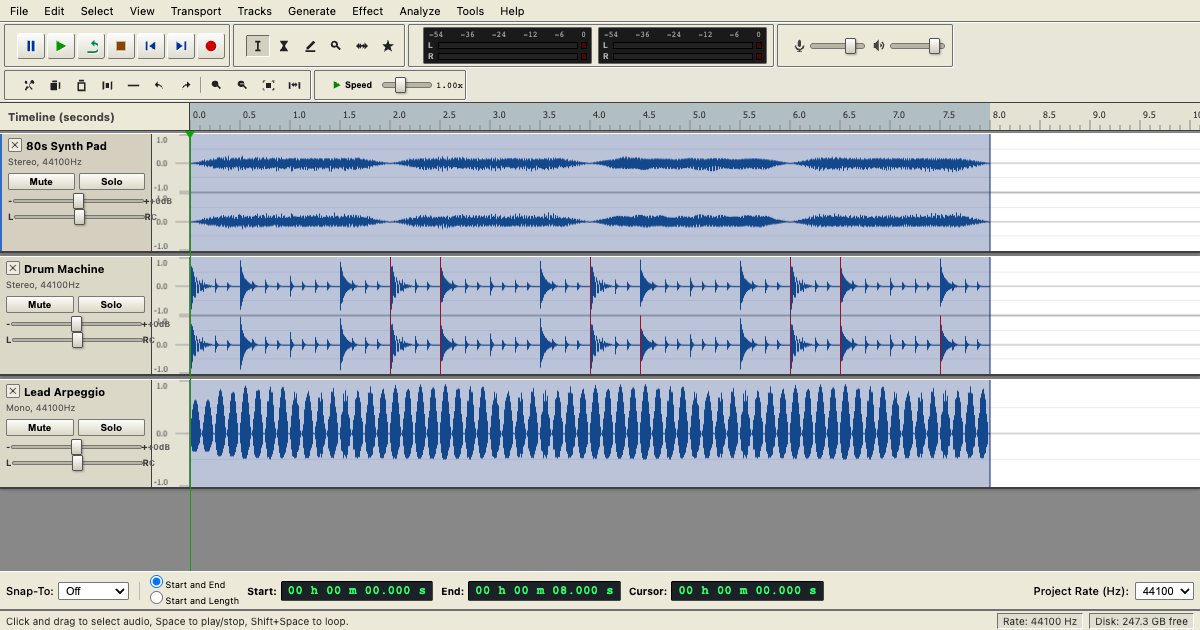This screenshot has width=1200, height=630.
Task: Skip to start of project
Action: click(151, 46)
